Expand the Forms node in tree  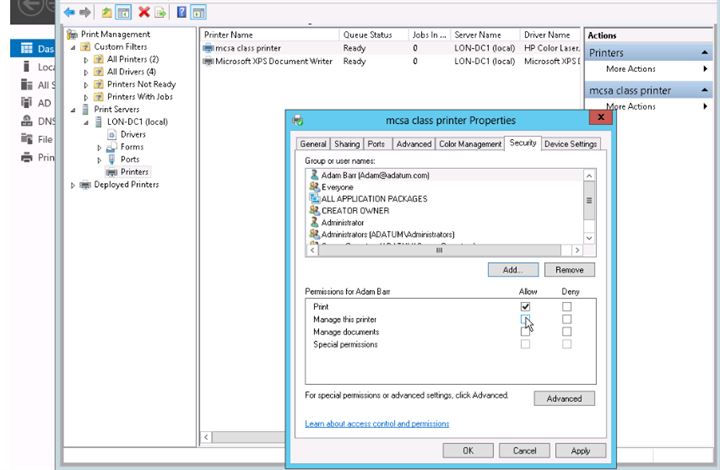click(98, 147)
